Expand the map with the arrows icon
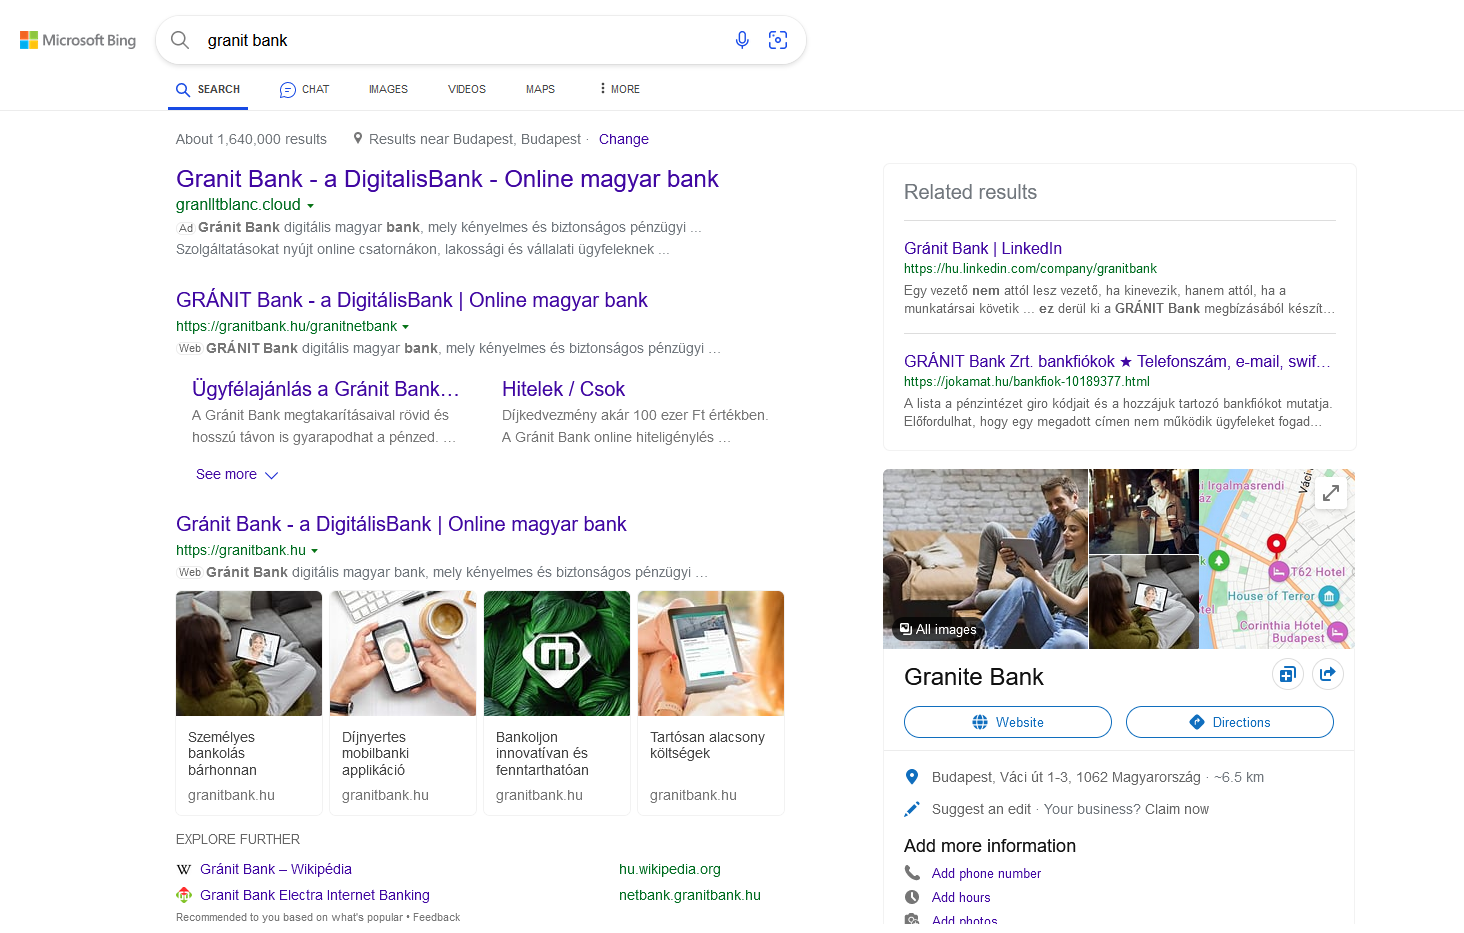Viewport: 1464px width, 933px height. [x=1331, y=493]
